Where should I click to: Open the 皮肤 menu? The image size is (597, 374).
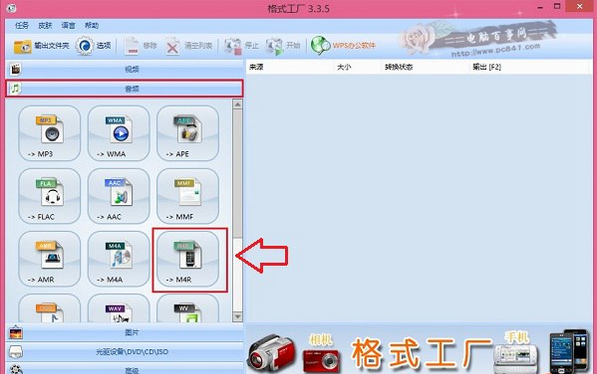point(45,26)
